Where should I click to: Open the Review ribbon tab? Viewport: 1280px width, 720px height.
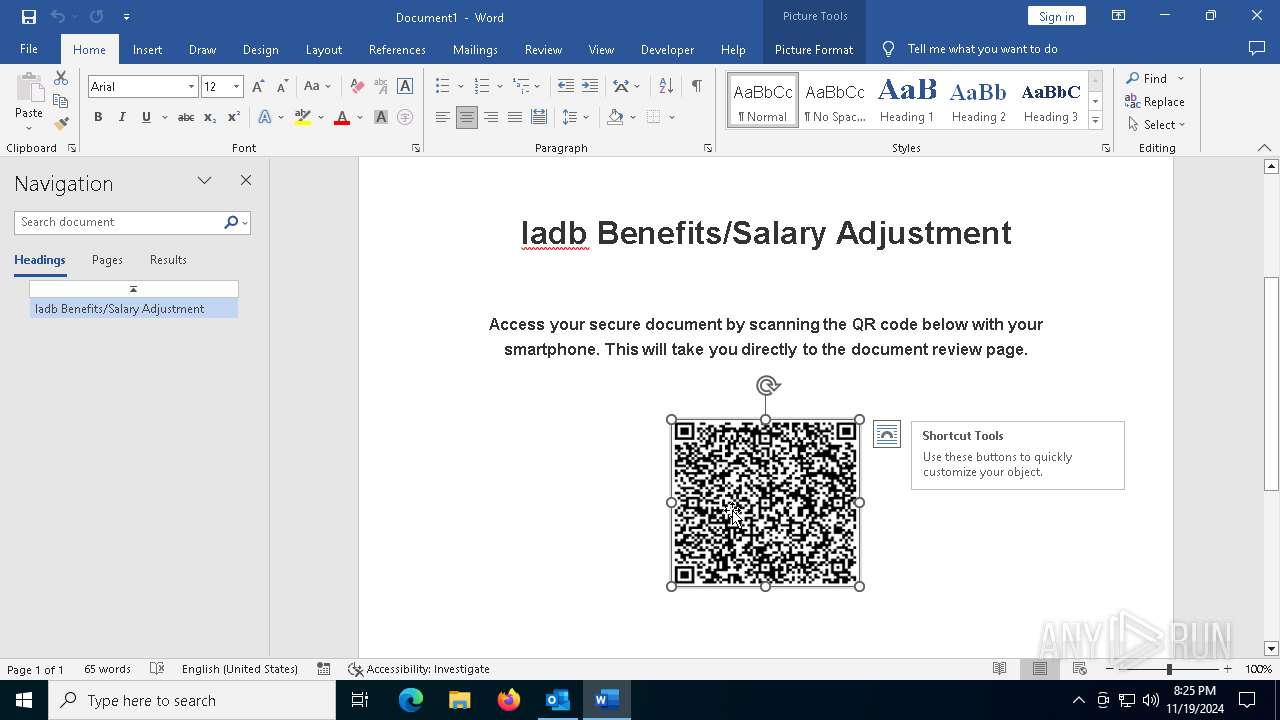coord(543,49)
